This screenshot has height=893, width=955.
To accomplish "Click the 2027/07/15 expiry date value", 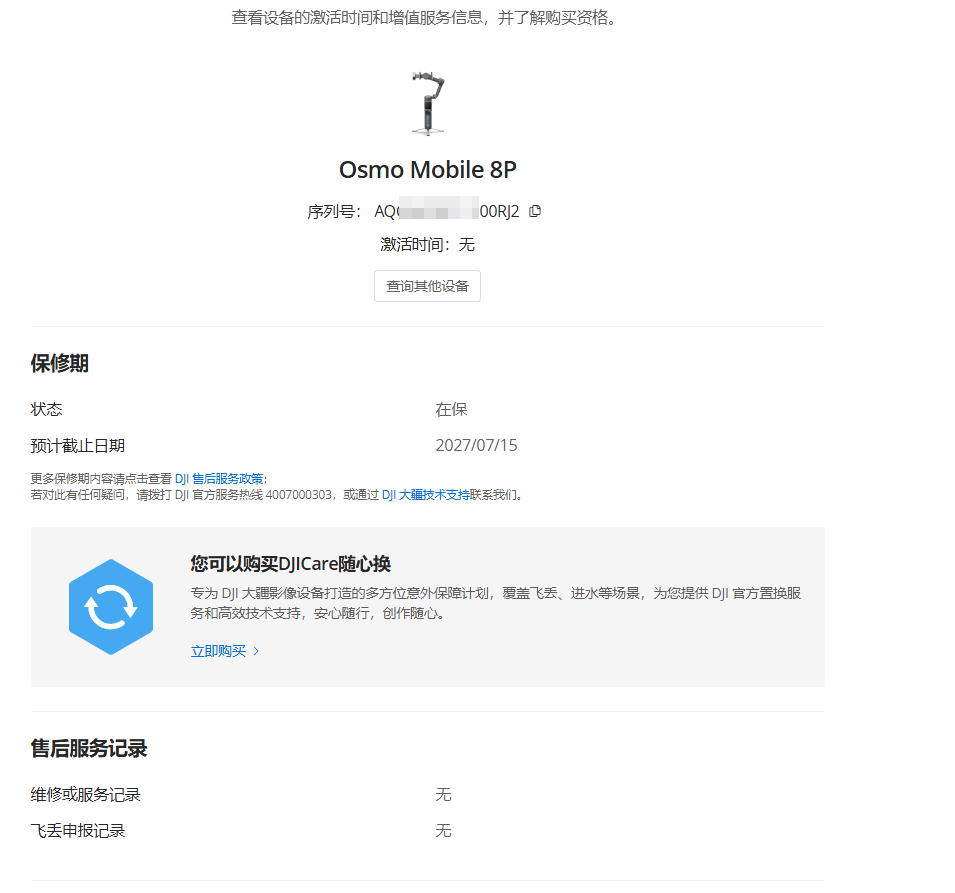I will pyautogui.click(x=476, y=445).
